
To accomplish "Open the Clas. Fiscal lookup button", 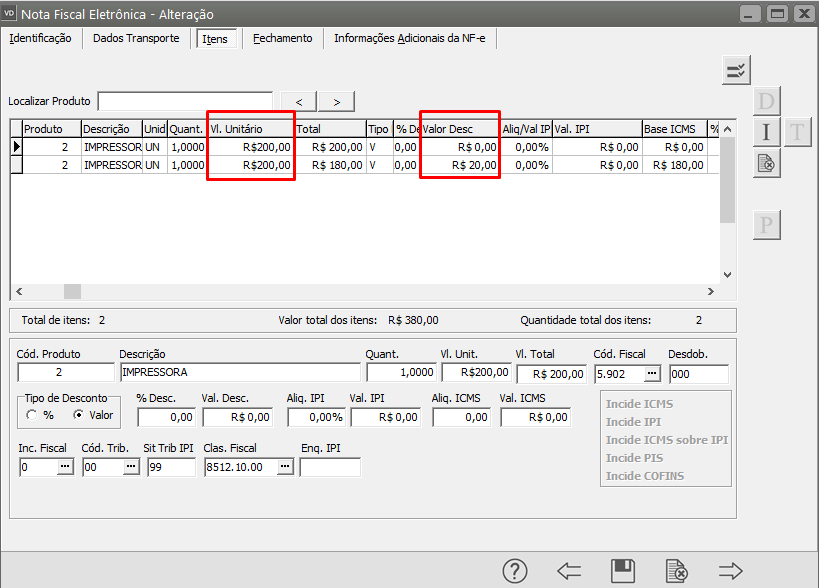I will point(285,467).
